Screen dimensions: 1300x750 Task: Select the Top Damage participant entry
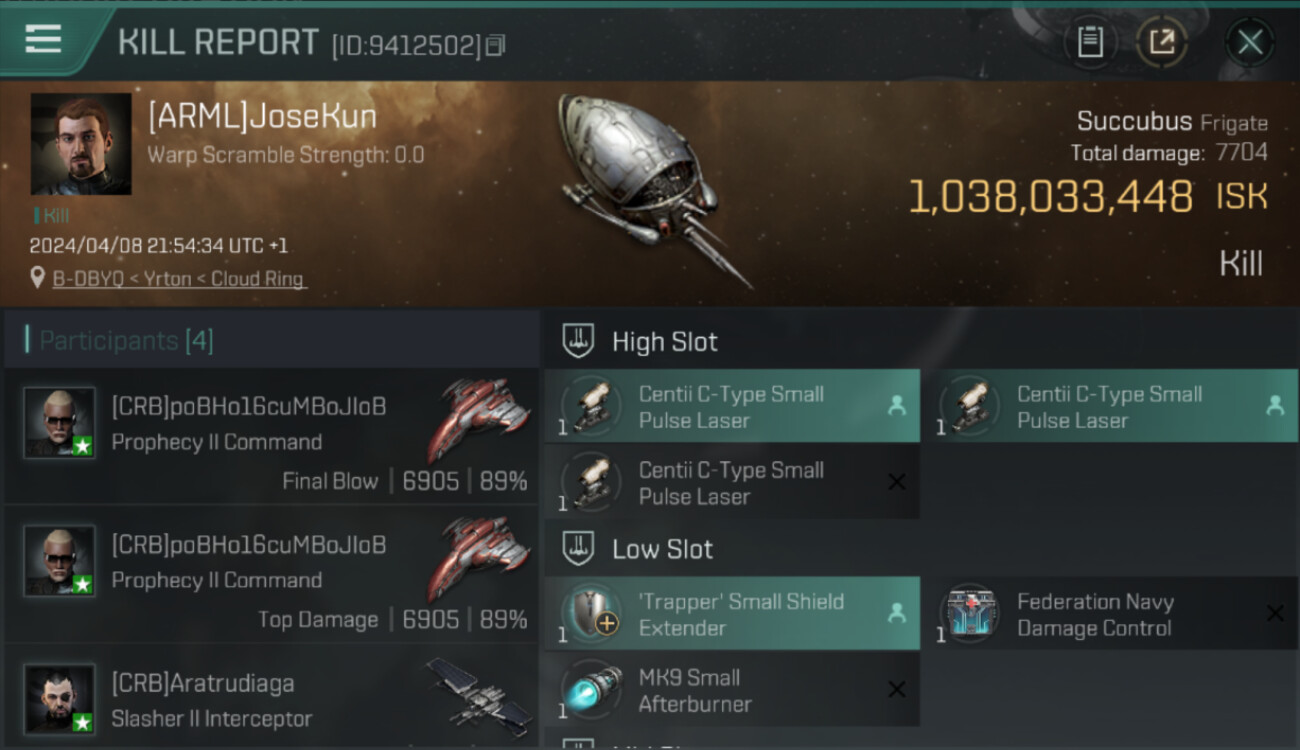point(271,574)
